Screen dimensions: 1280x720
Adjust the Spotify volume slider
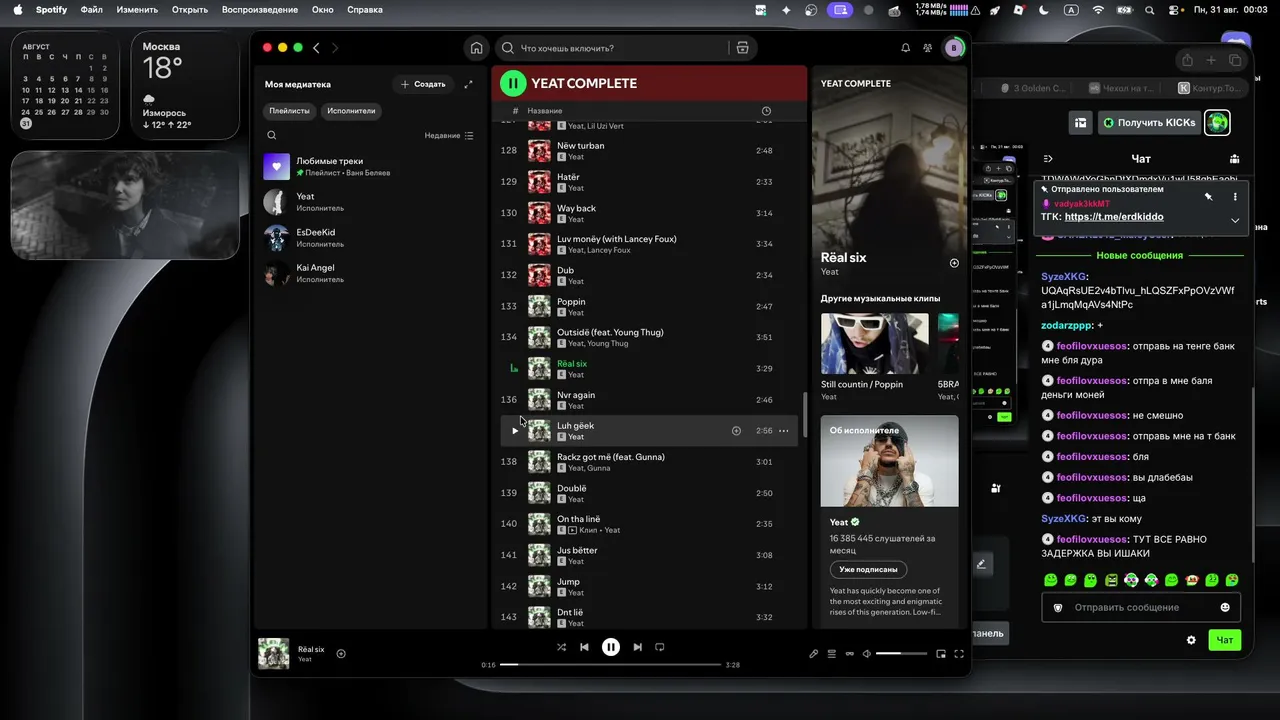(x=902, y=654)
